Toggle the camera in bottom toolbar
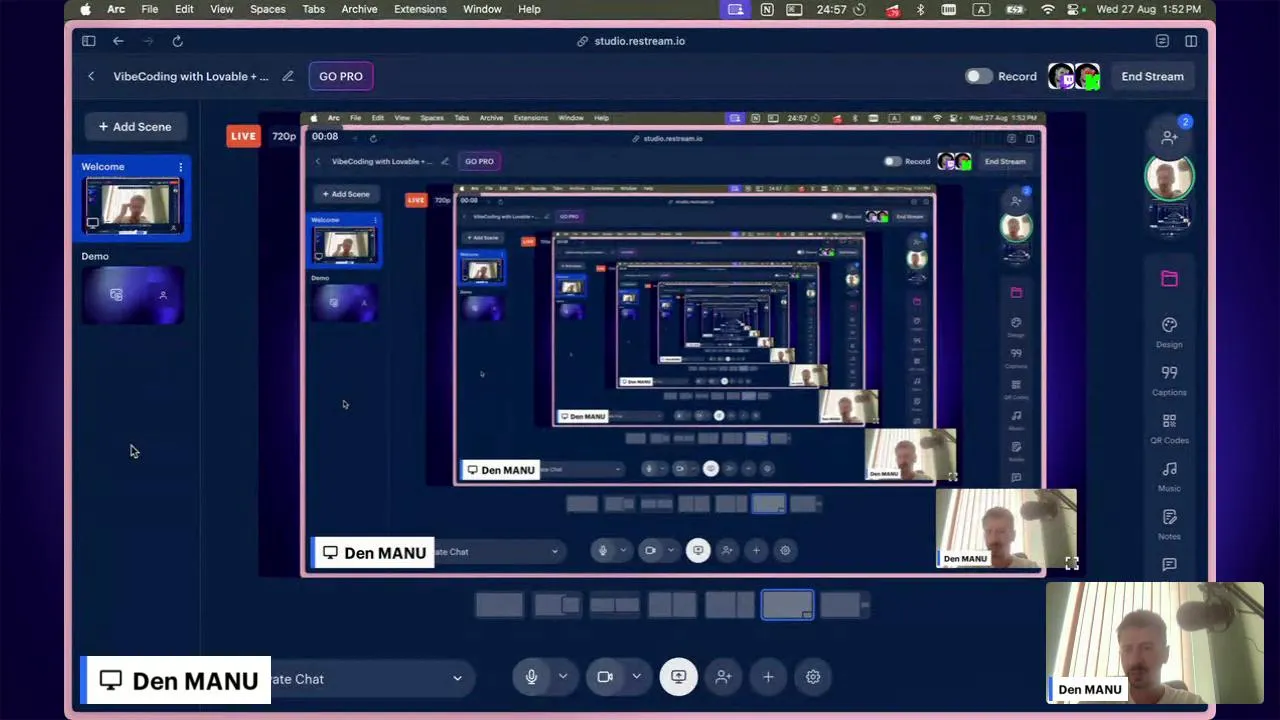The width and height of the screenshot is (1280, 720). click(x=605, y=677)
